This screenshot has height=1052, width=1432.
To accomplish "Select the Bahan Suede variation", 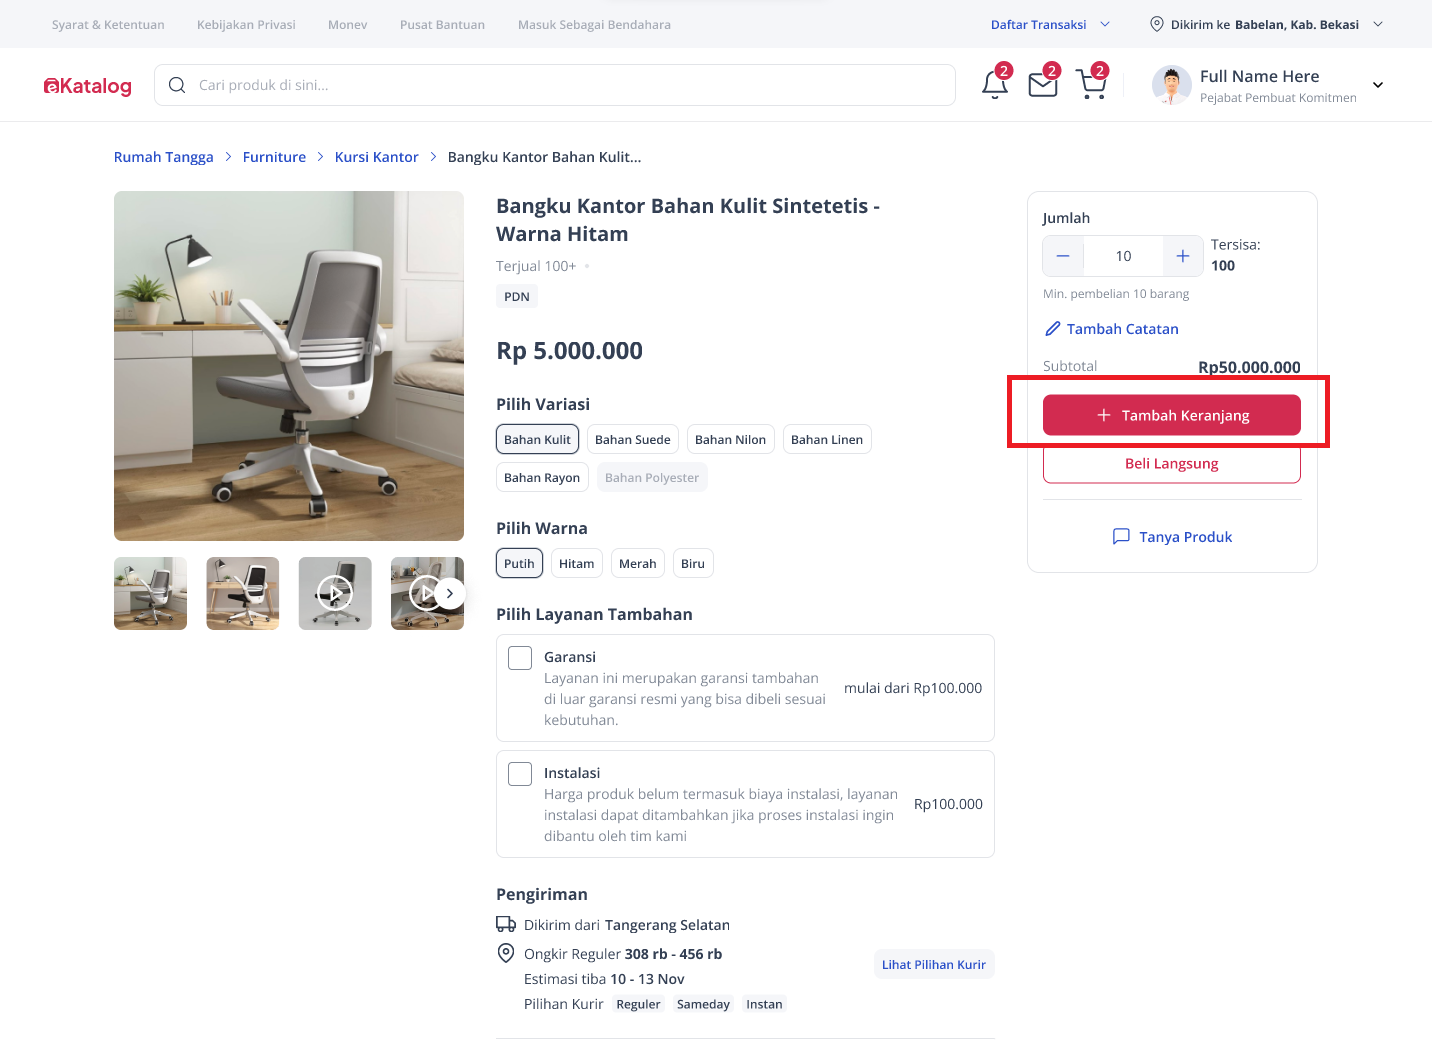I will point(632,440).
